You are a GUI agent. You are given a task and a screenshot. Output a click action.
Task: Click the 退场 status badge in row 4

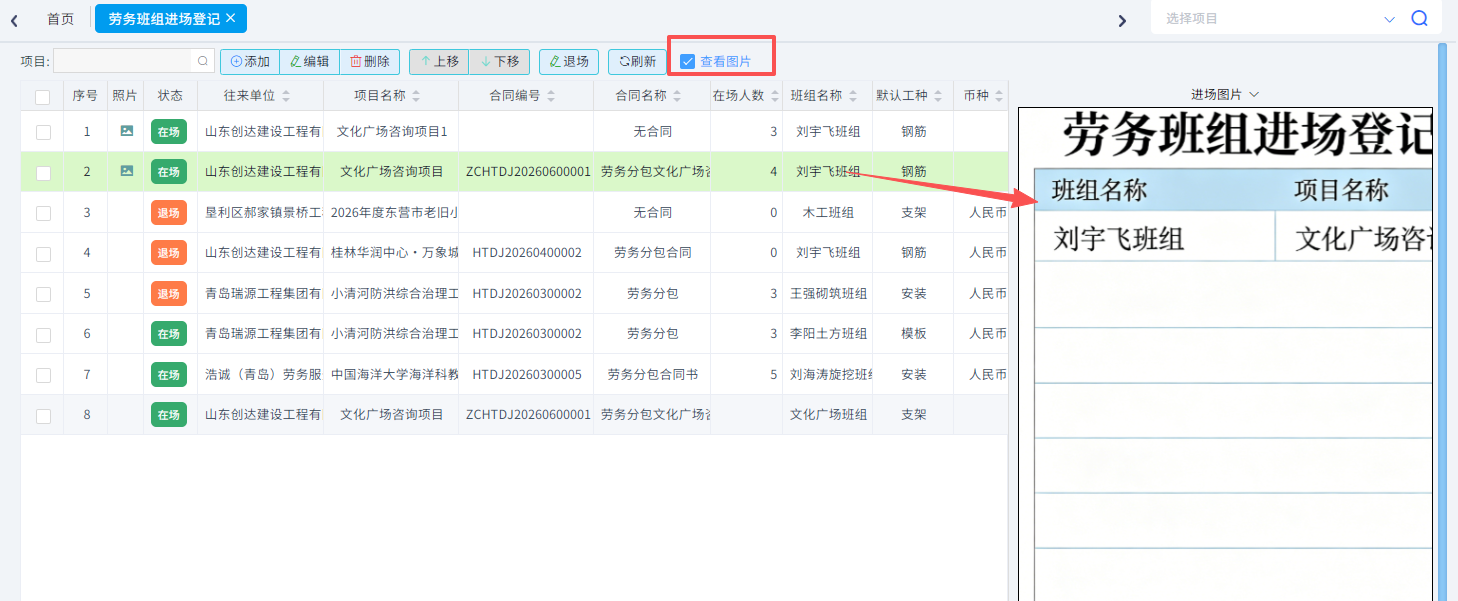169,252
